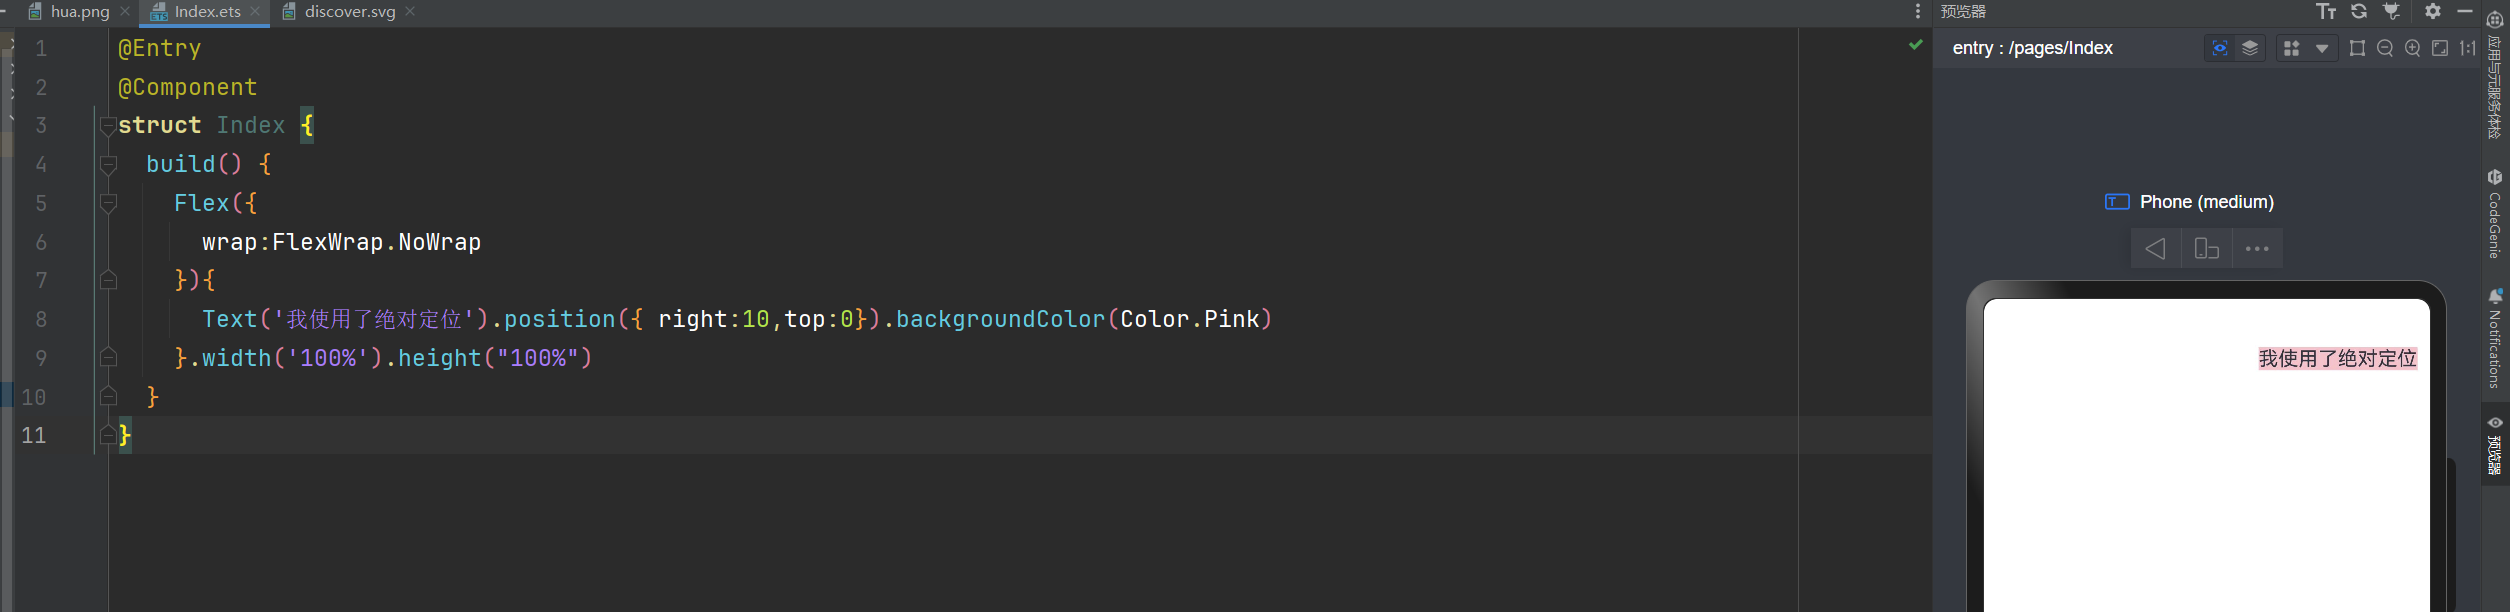Reset preview to 1:1 scale
This screenshot has height=612, width=2510.
[2468, 48]
